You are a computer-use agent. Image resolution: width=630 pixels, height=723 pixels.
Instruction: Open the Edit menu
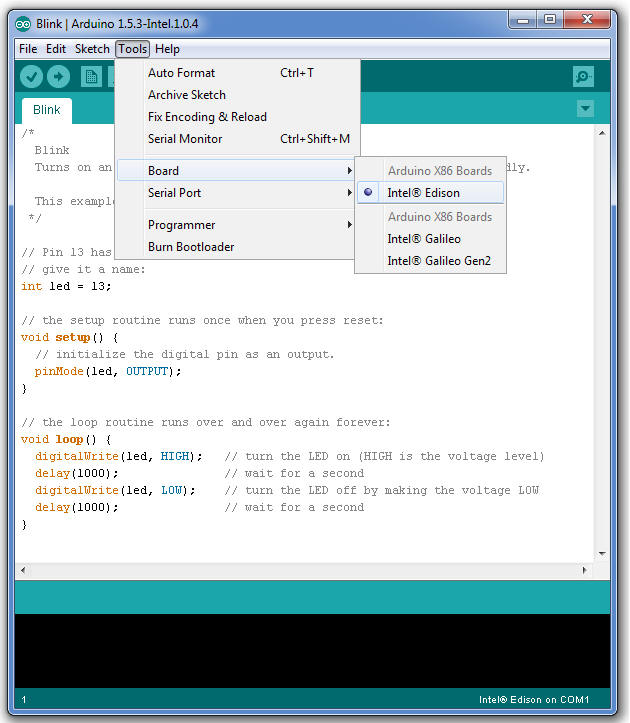tap(56, 49)
